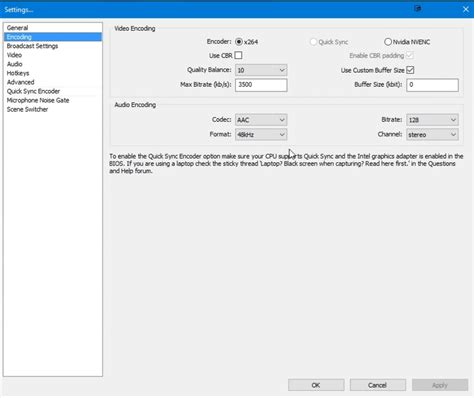Open the Video settings section
The width and height of the screenshot is (474, 398).
click(x=53, y=55)
